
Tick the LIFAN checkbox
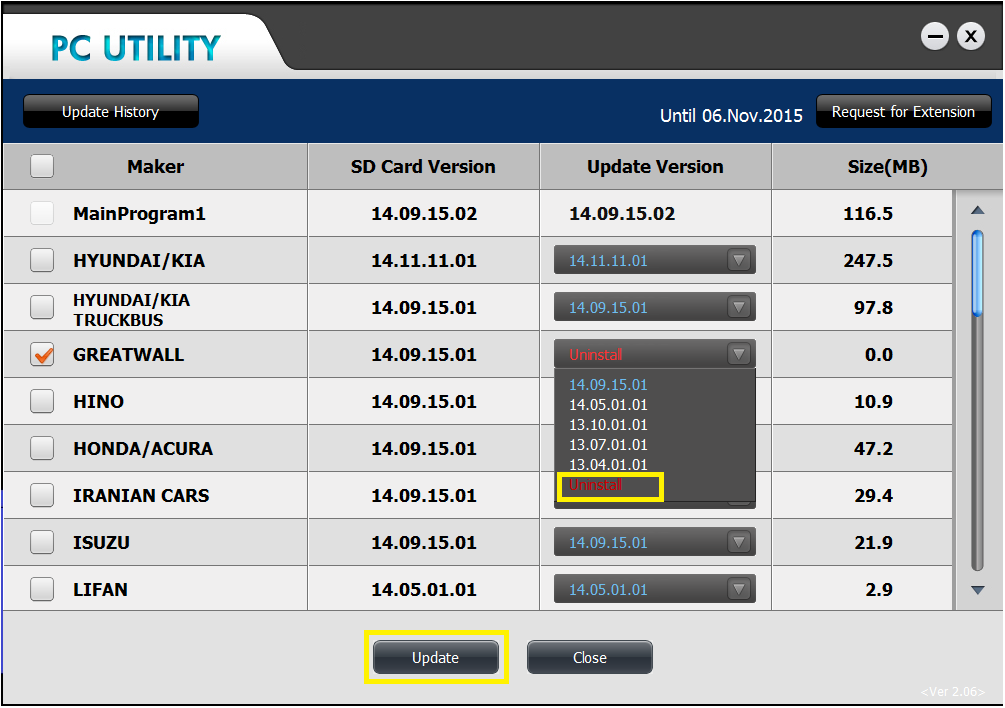(x=42, y=590)
